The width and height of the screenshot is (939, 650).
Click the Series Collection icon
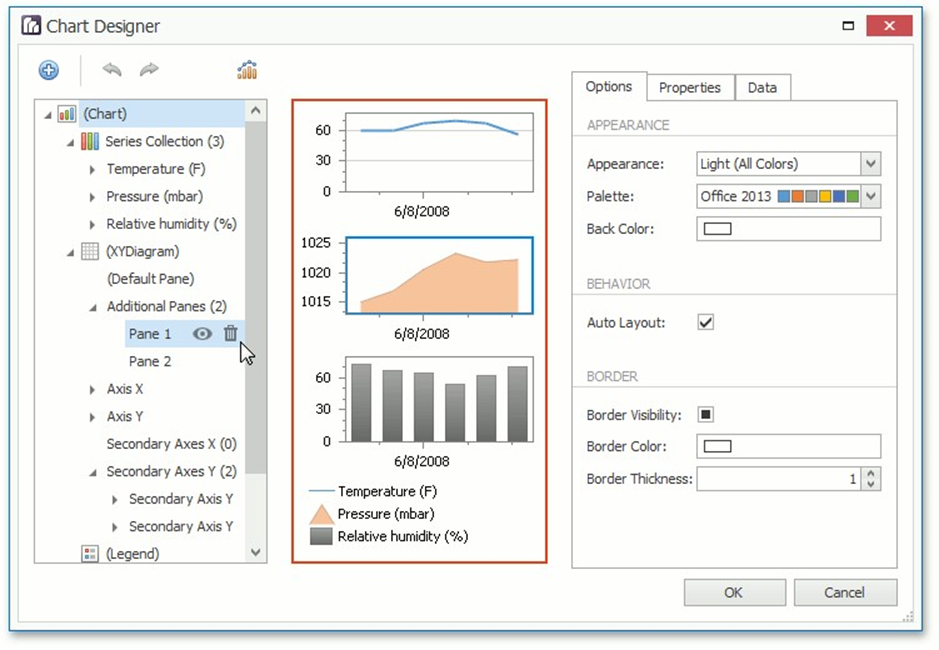90,142
